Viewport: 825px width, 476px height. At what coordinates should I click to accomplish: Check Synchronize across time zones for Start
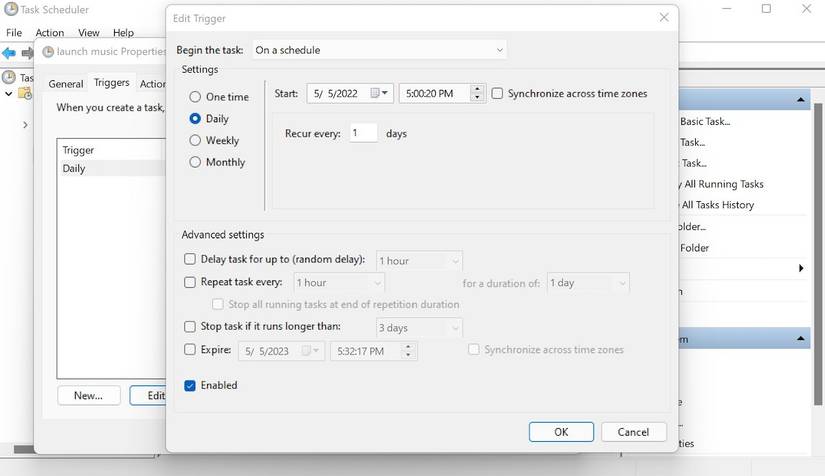(498, 94)
